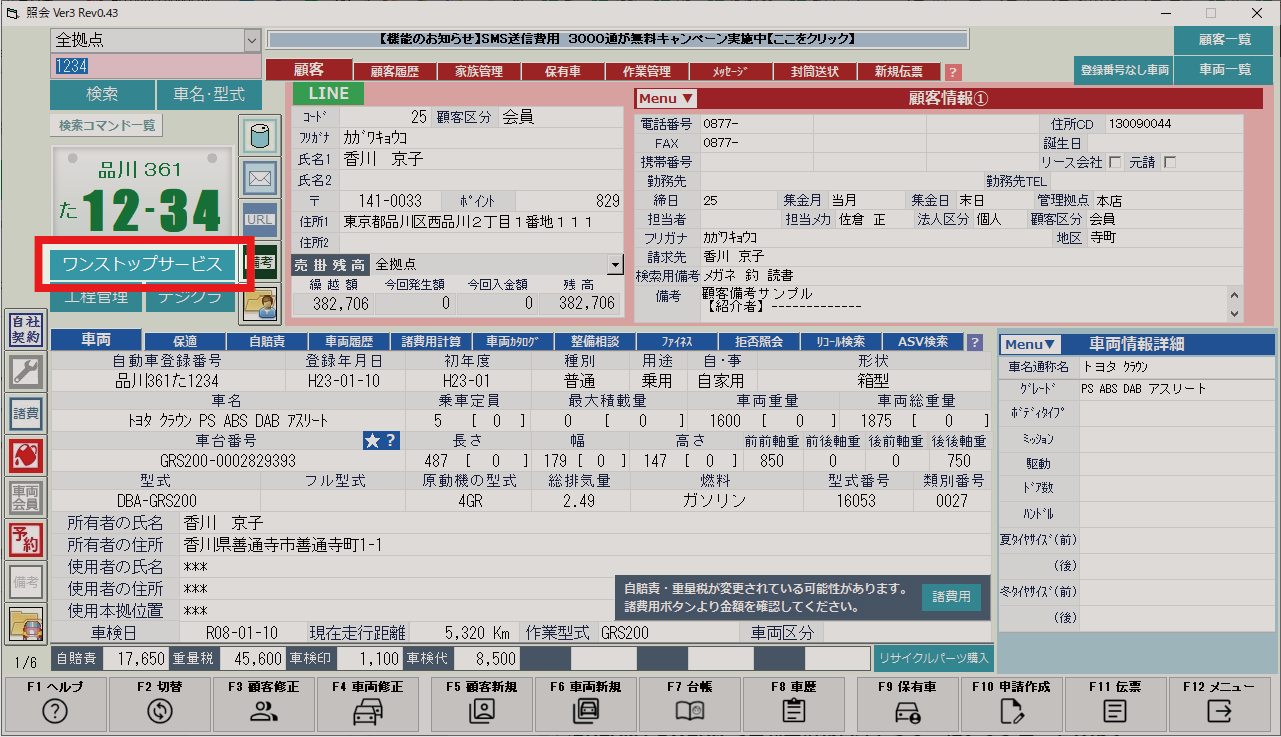Select the 整備相談 tab
This screenshot has width=1281, height=737.
coord(595,342)
